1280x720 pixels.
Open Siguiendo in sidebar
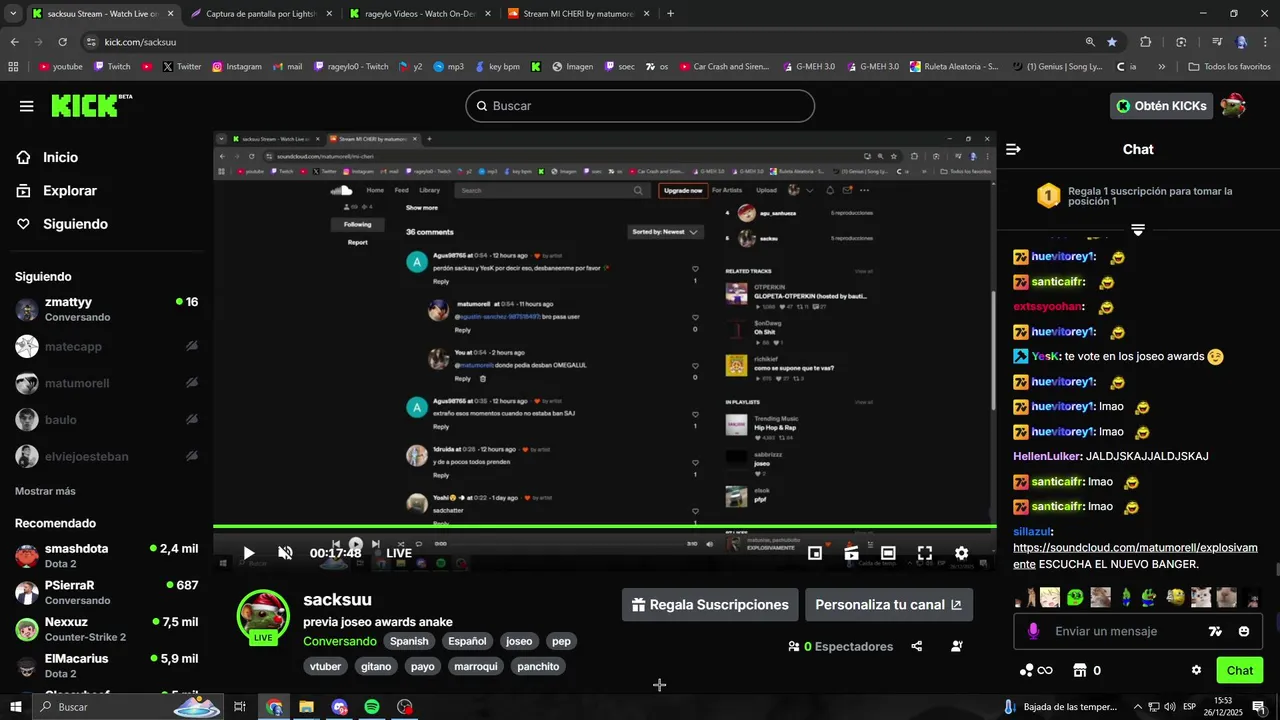[x=75, y=224]
